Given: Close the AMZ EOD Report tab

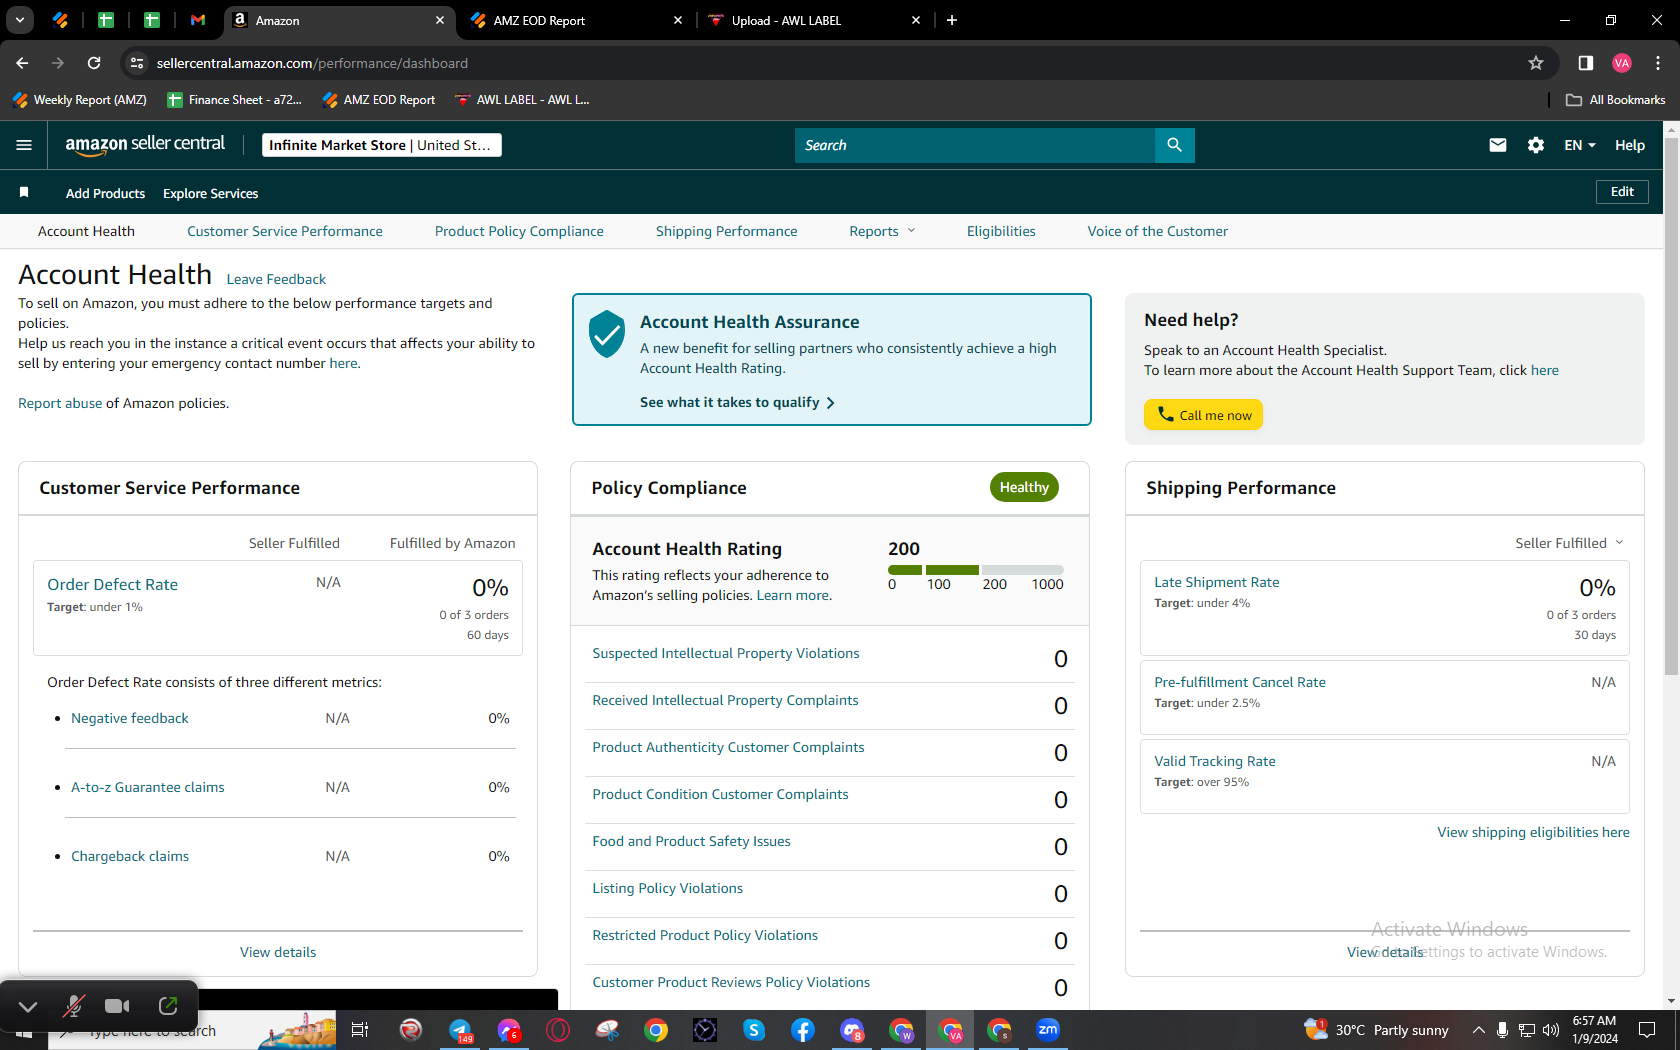Looking at the screenshot, I should coord(678,20).
